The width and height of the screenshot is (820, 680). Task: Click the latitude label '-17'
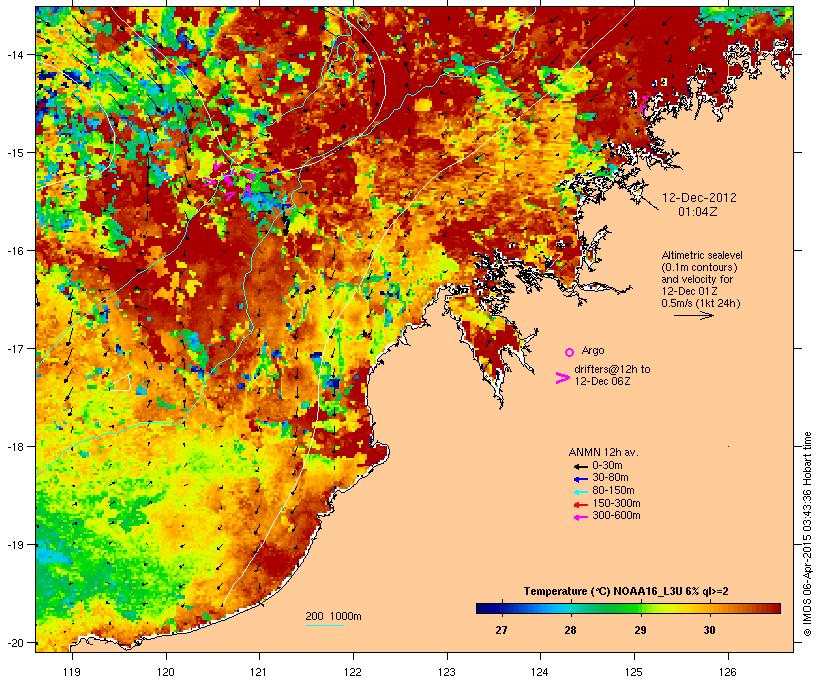(15, 348)
